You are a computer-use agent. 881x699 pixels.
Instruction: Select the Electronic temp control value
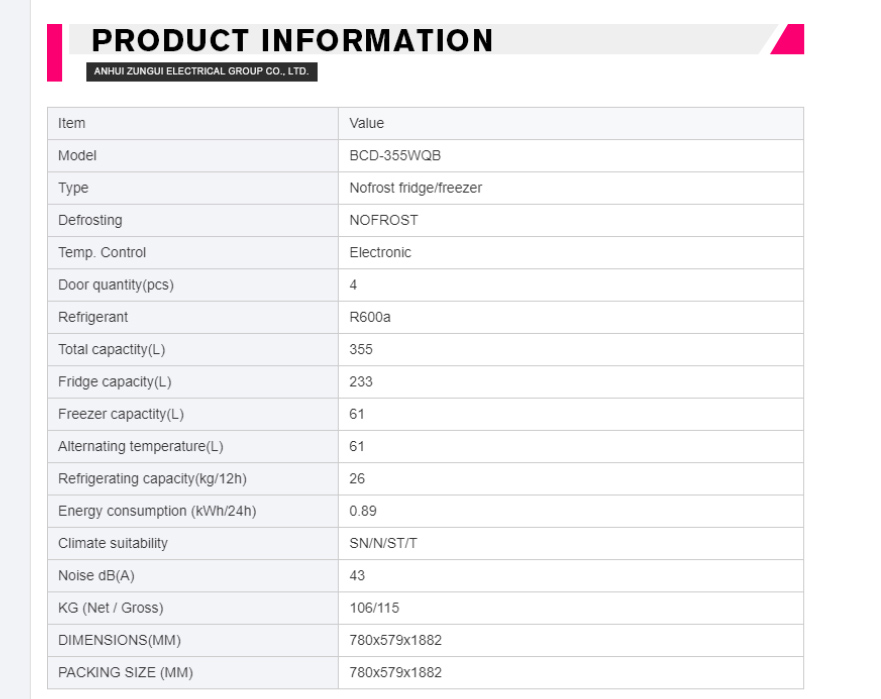[x=380, y=252]
